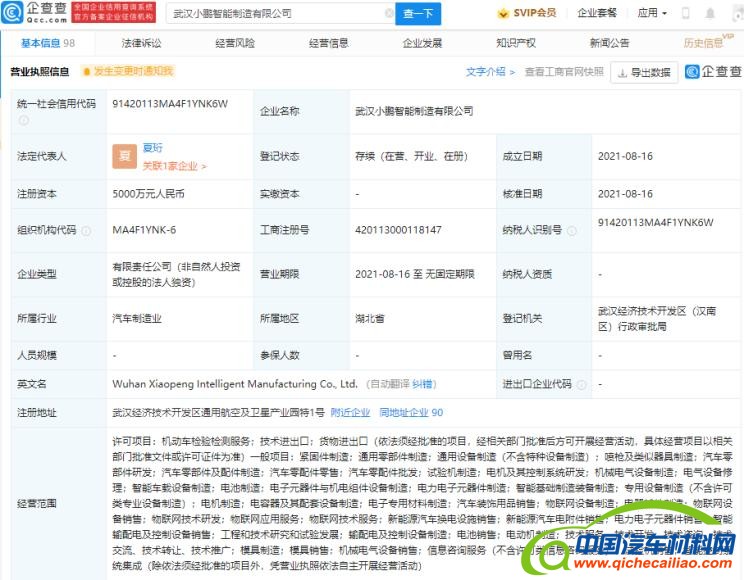The image size is (744, 580).
Task: Switch to 历史信息 VIP tab
Action: pyautogui.click(x=708, y=42)
